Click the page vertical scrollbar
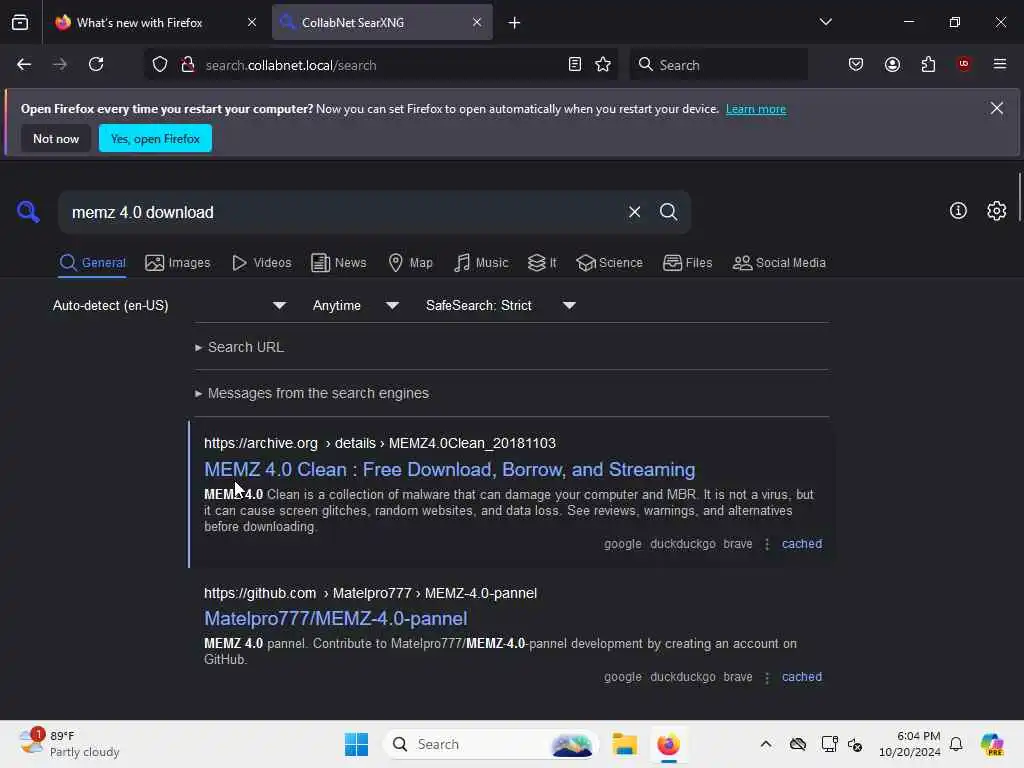The width and height of the screenshot is (1024, 768). coord(1019,197)
